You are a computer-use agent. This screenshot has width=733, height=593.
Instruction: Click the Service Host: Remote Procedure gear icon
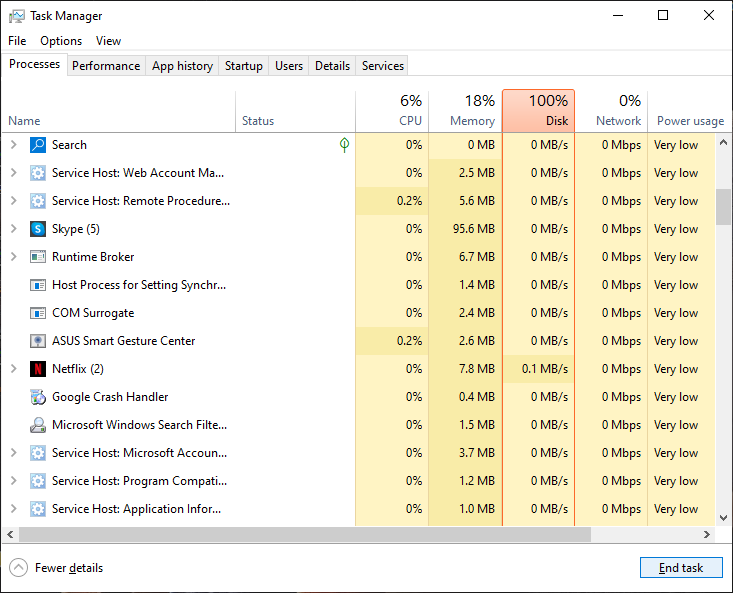point(38,201)
